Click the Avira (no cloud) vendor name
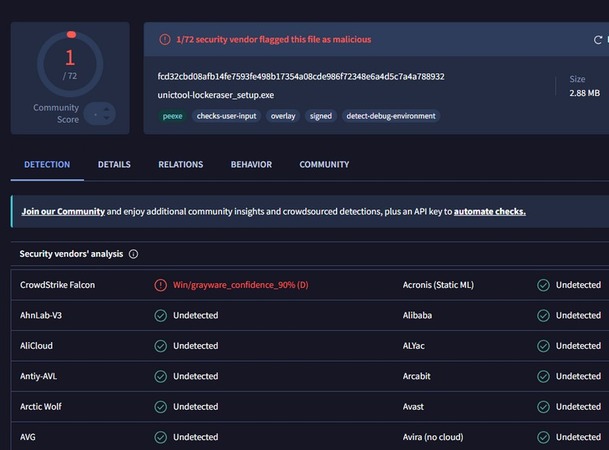This screenshot has width=609, height=450. coord(433,437)
